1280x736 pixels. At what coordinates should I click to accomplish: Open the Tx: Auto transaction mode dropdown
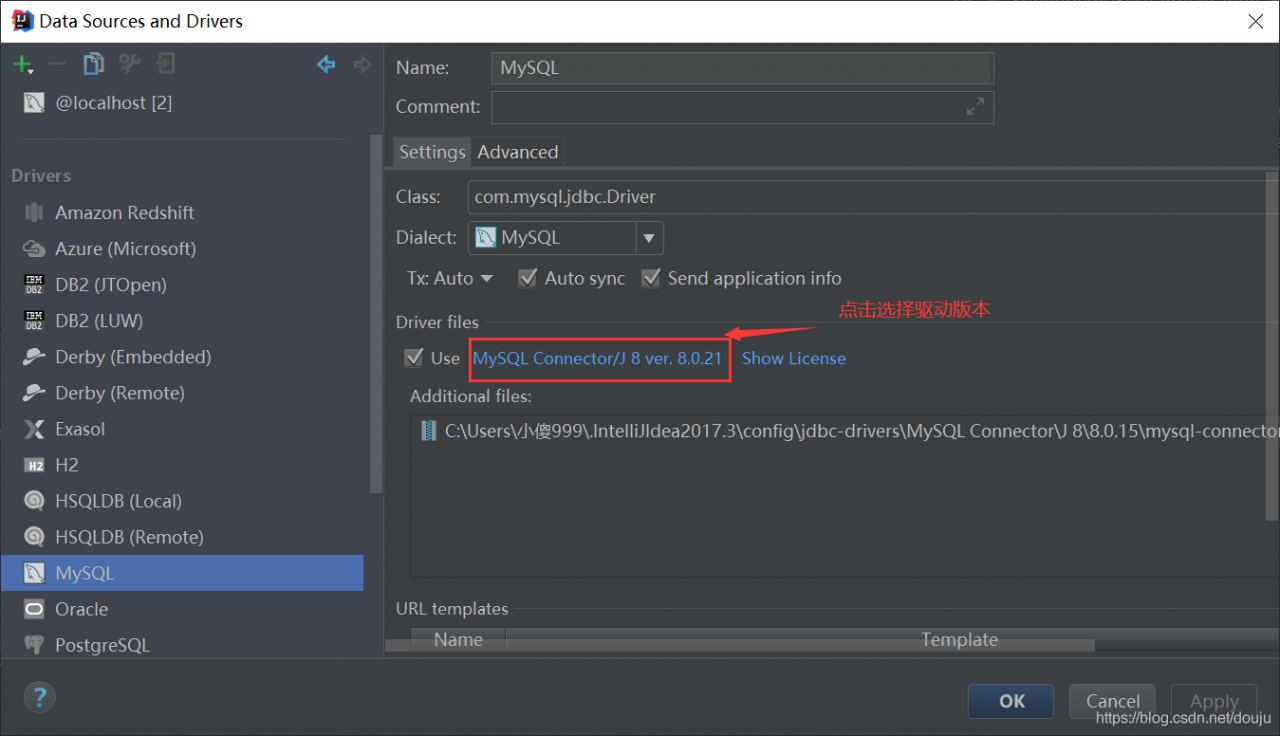[450, 278]
